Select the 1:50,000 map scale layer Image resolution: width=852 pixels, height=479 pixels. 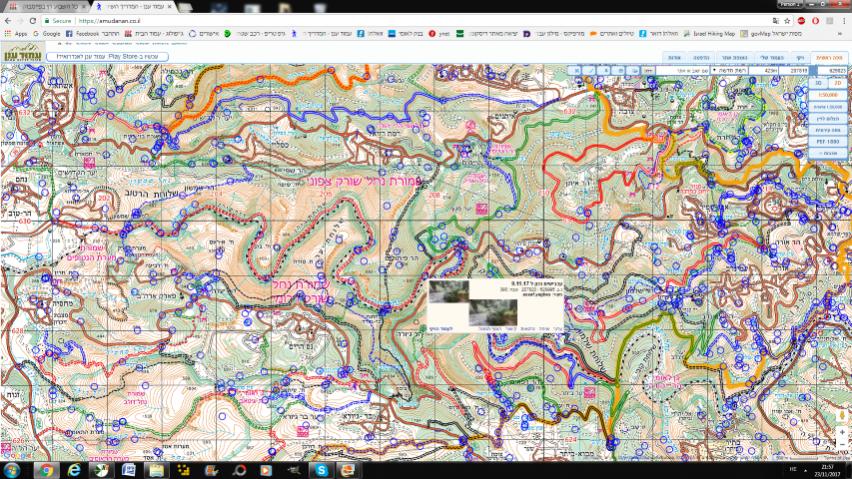coord(828,94)
